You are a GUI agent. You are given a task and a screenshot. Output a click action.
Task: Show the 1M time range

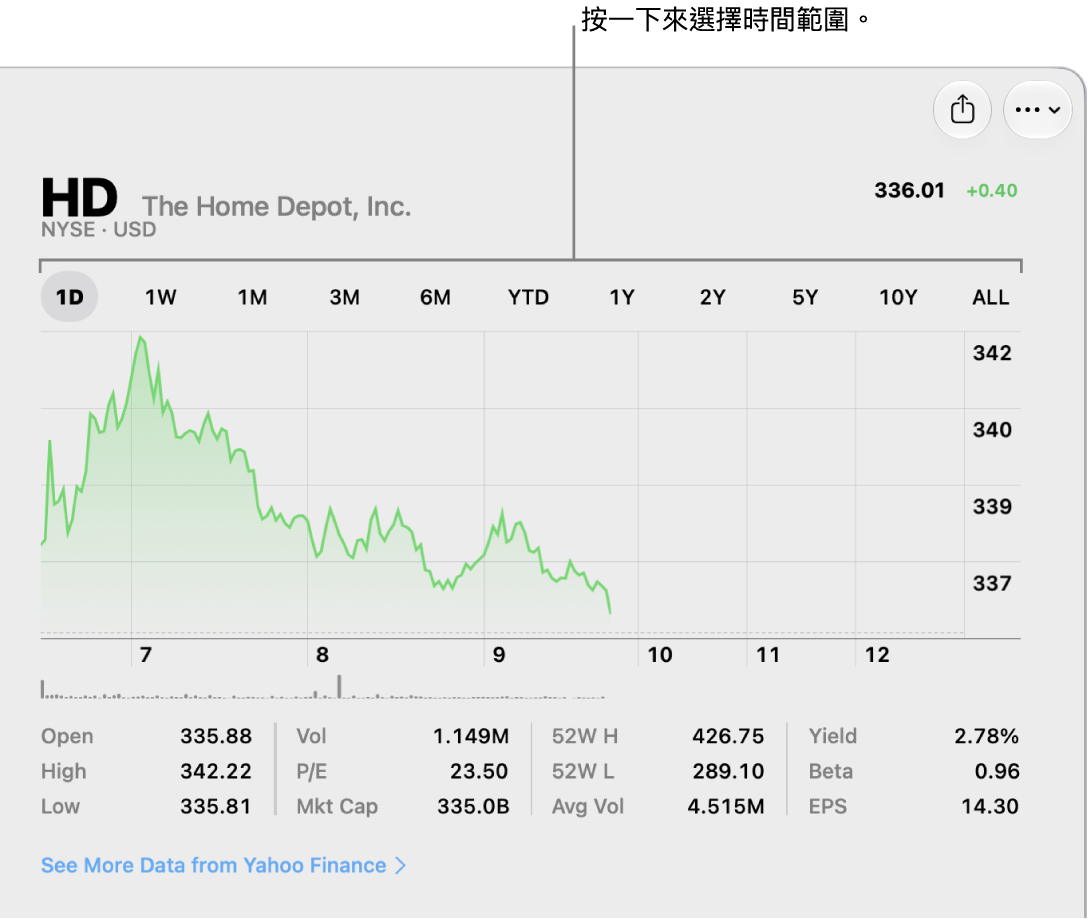[x=252, y=297]
